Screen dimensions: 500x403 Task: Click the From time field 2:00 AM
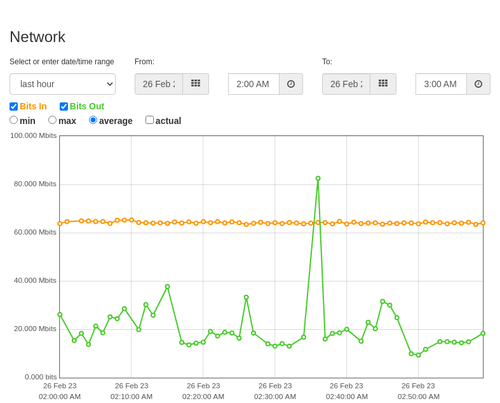254,84
